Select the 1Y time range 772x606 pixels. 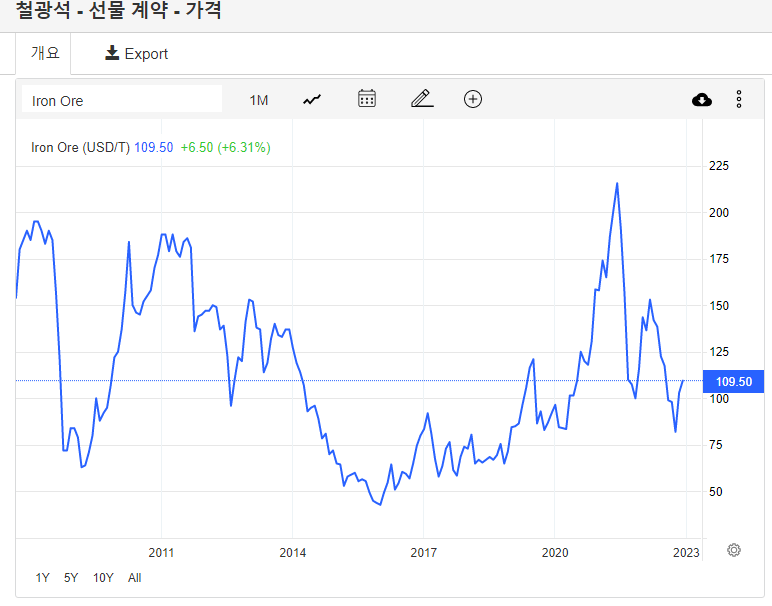click(x=42, y=577)
